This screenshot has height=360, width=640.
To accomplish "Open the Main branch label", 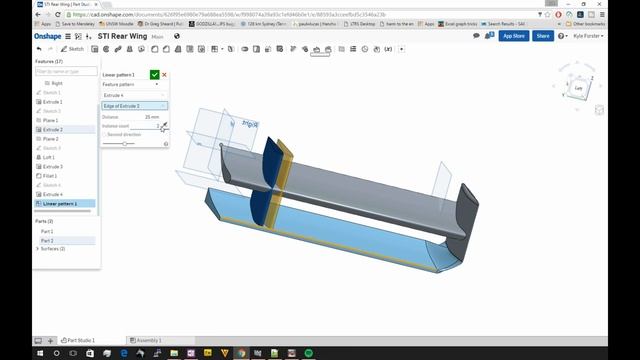I will point(158,37).
